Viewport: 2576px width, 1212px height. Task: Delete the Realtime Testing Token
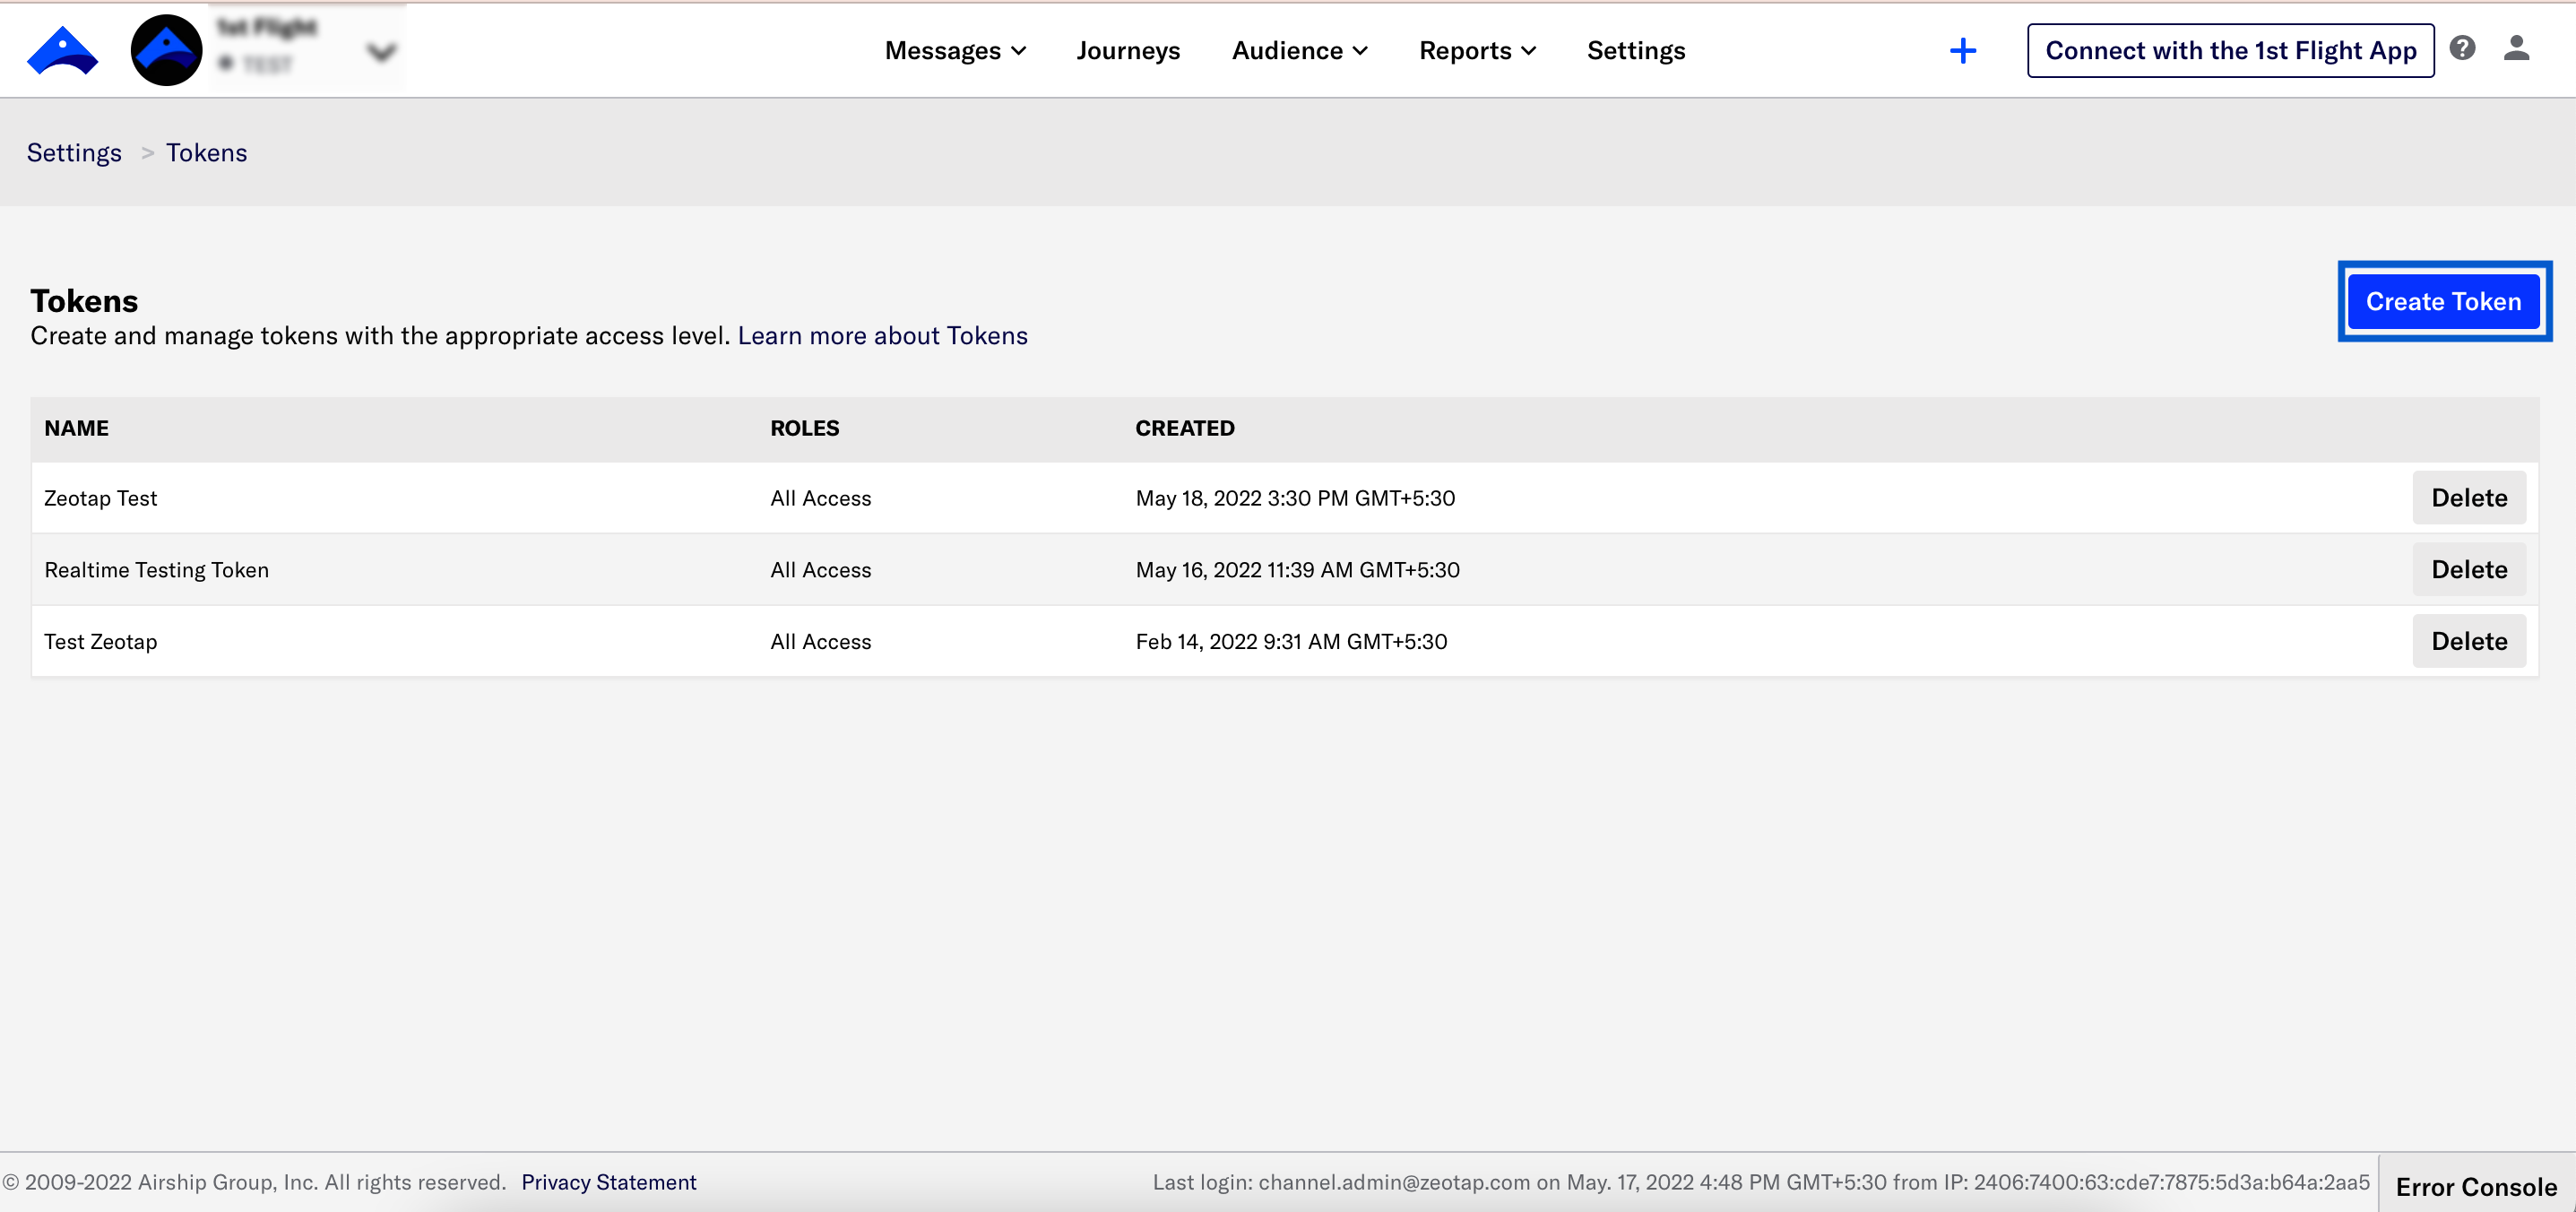point(2468,569)
